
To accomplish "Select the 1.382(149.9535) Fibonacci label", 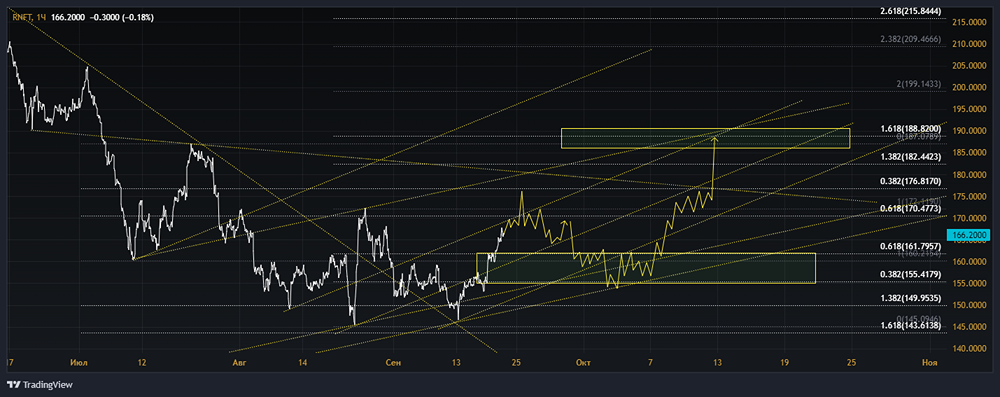I will (910, 297).
